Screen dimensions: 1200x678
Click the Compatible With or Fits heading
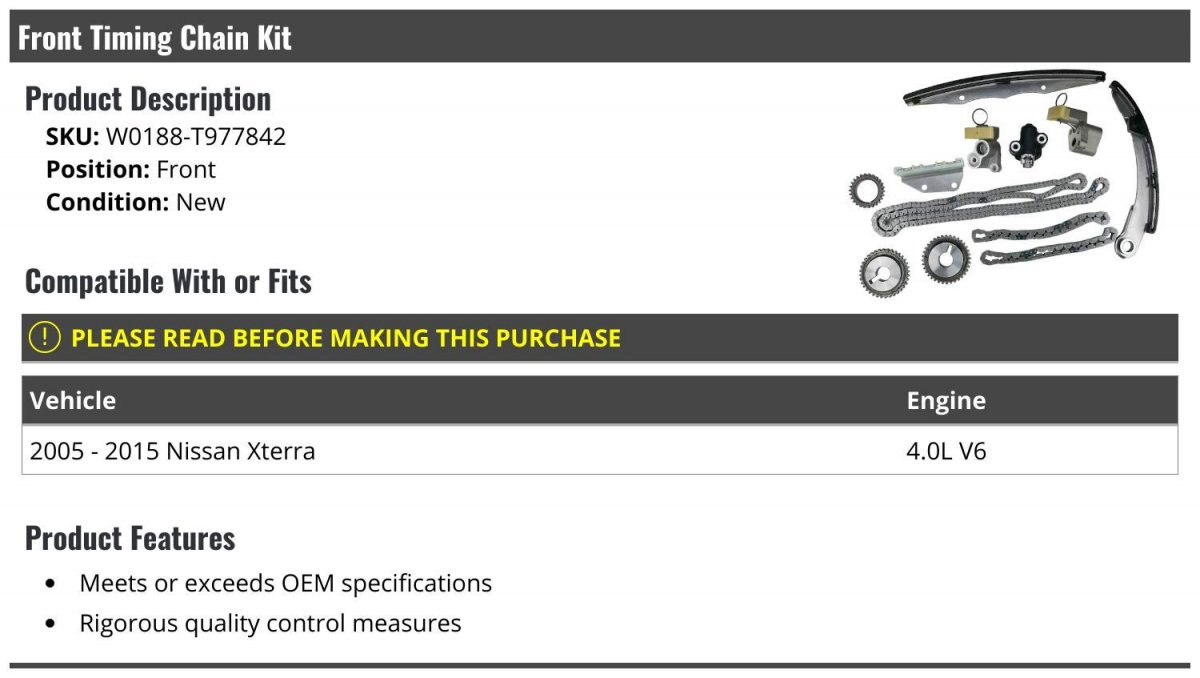(168, 281)
